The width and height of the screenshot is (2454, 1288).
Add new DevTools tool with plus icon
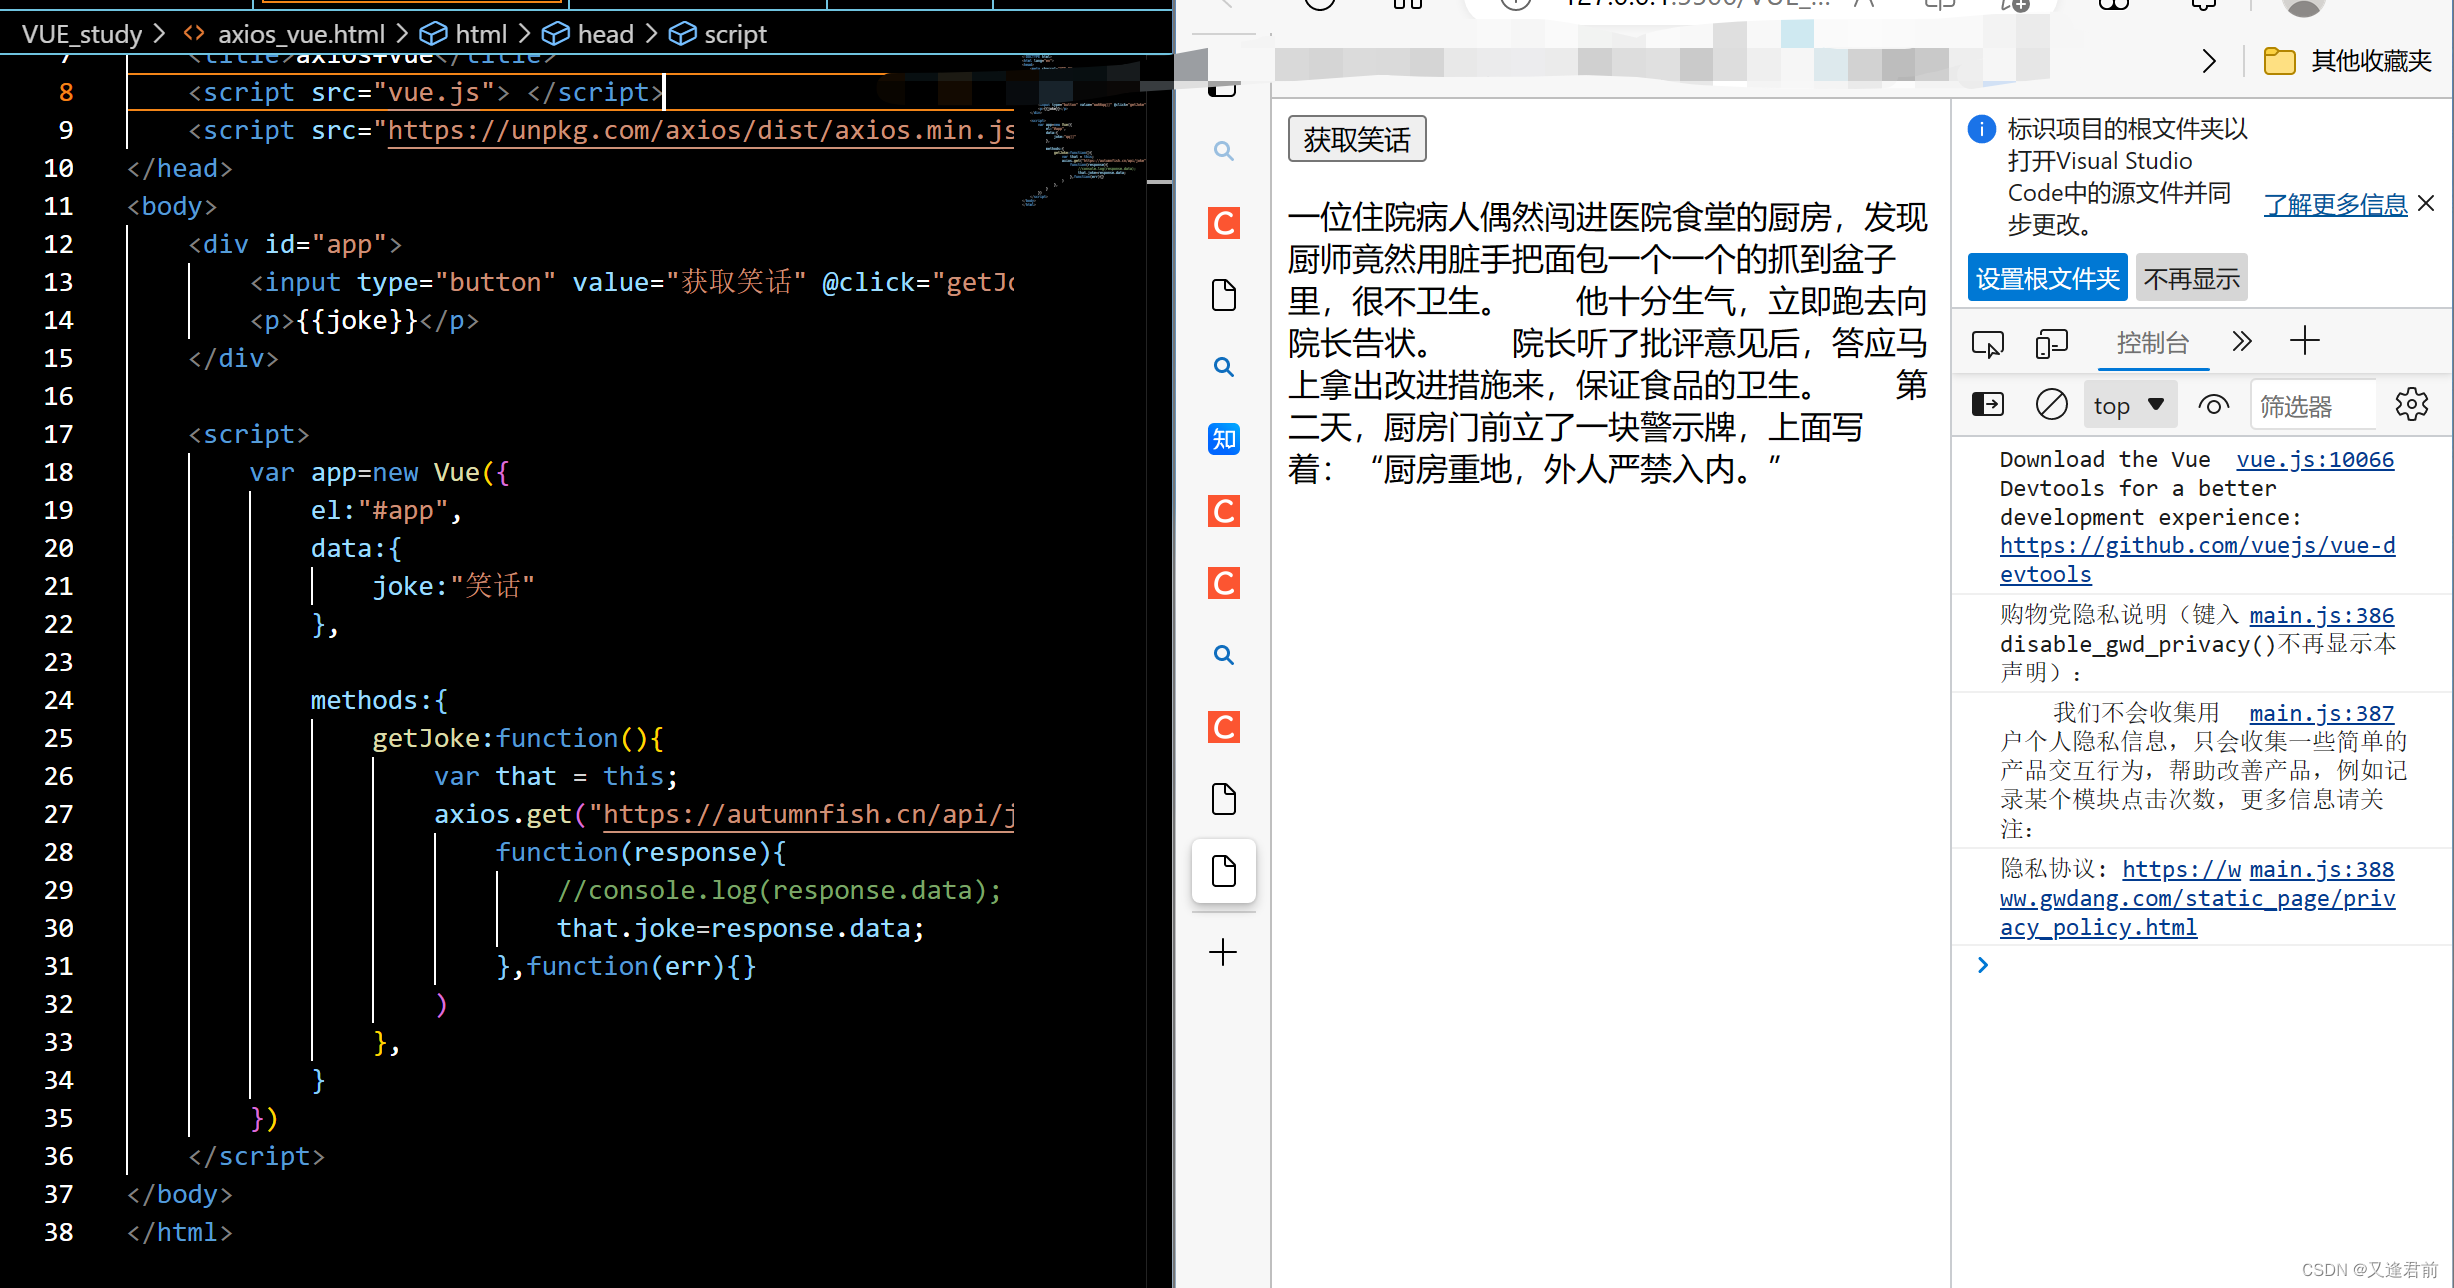click(2304, 341)
